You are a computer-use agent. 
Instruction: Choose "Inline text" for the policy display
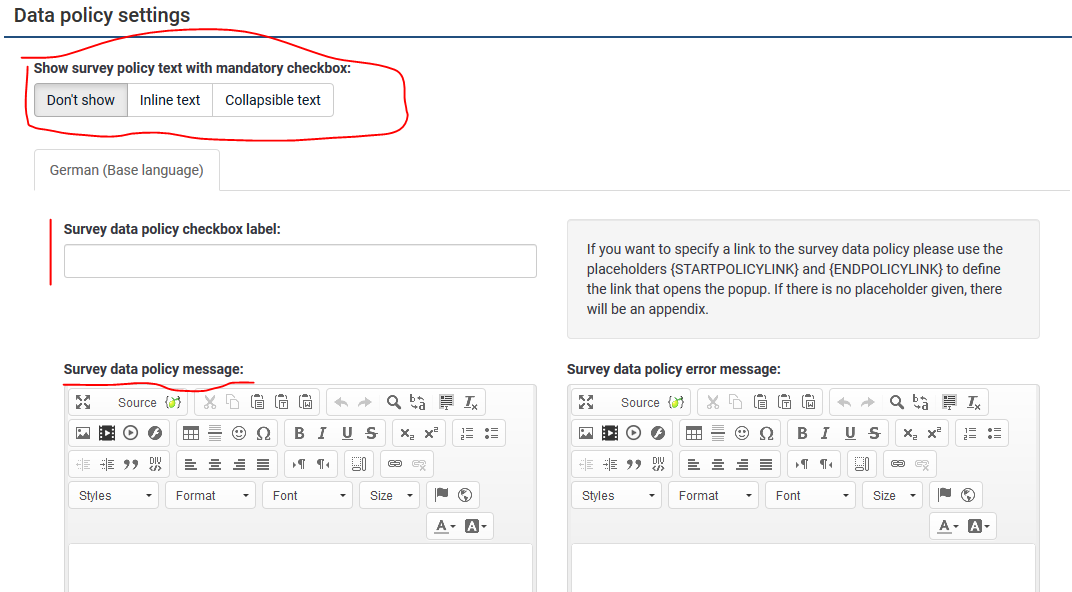tap(170, 100)
